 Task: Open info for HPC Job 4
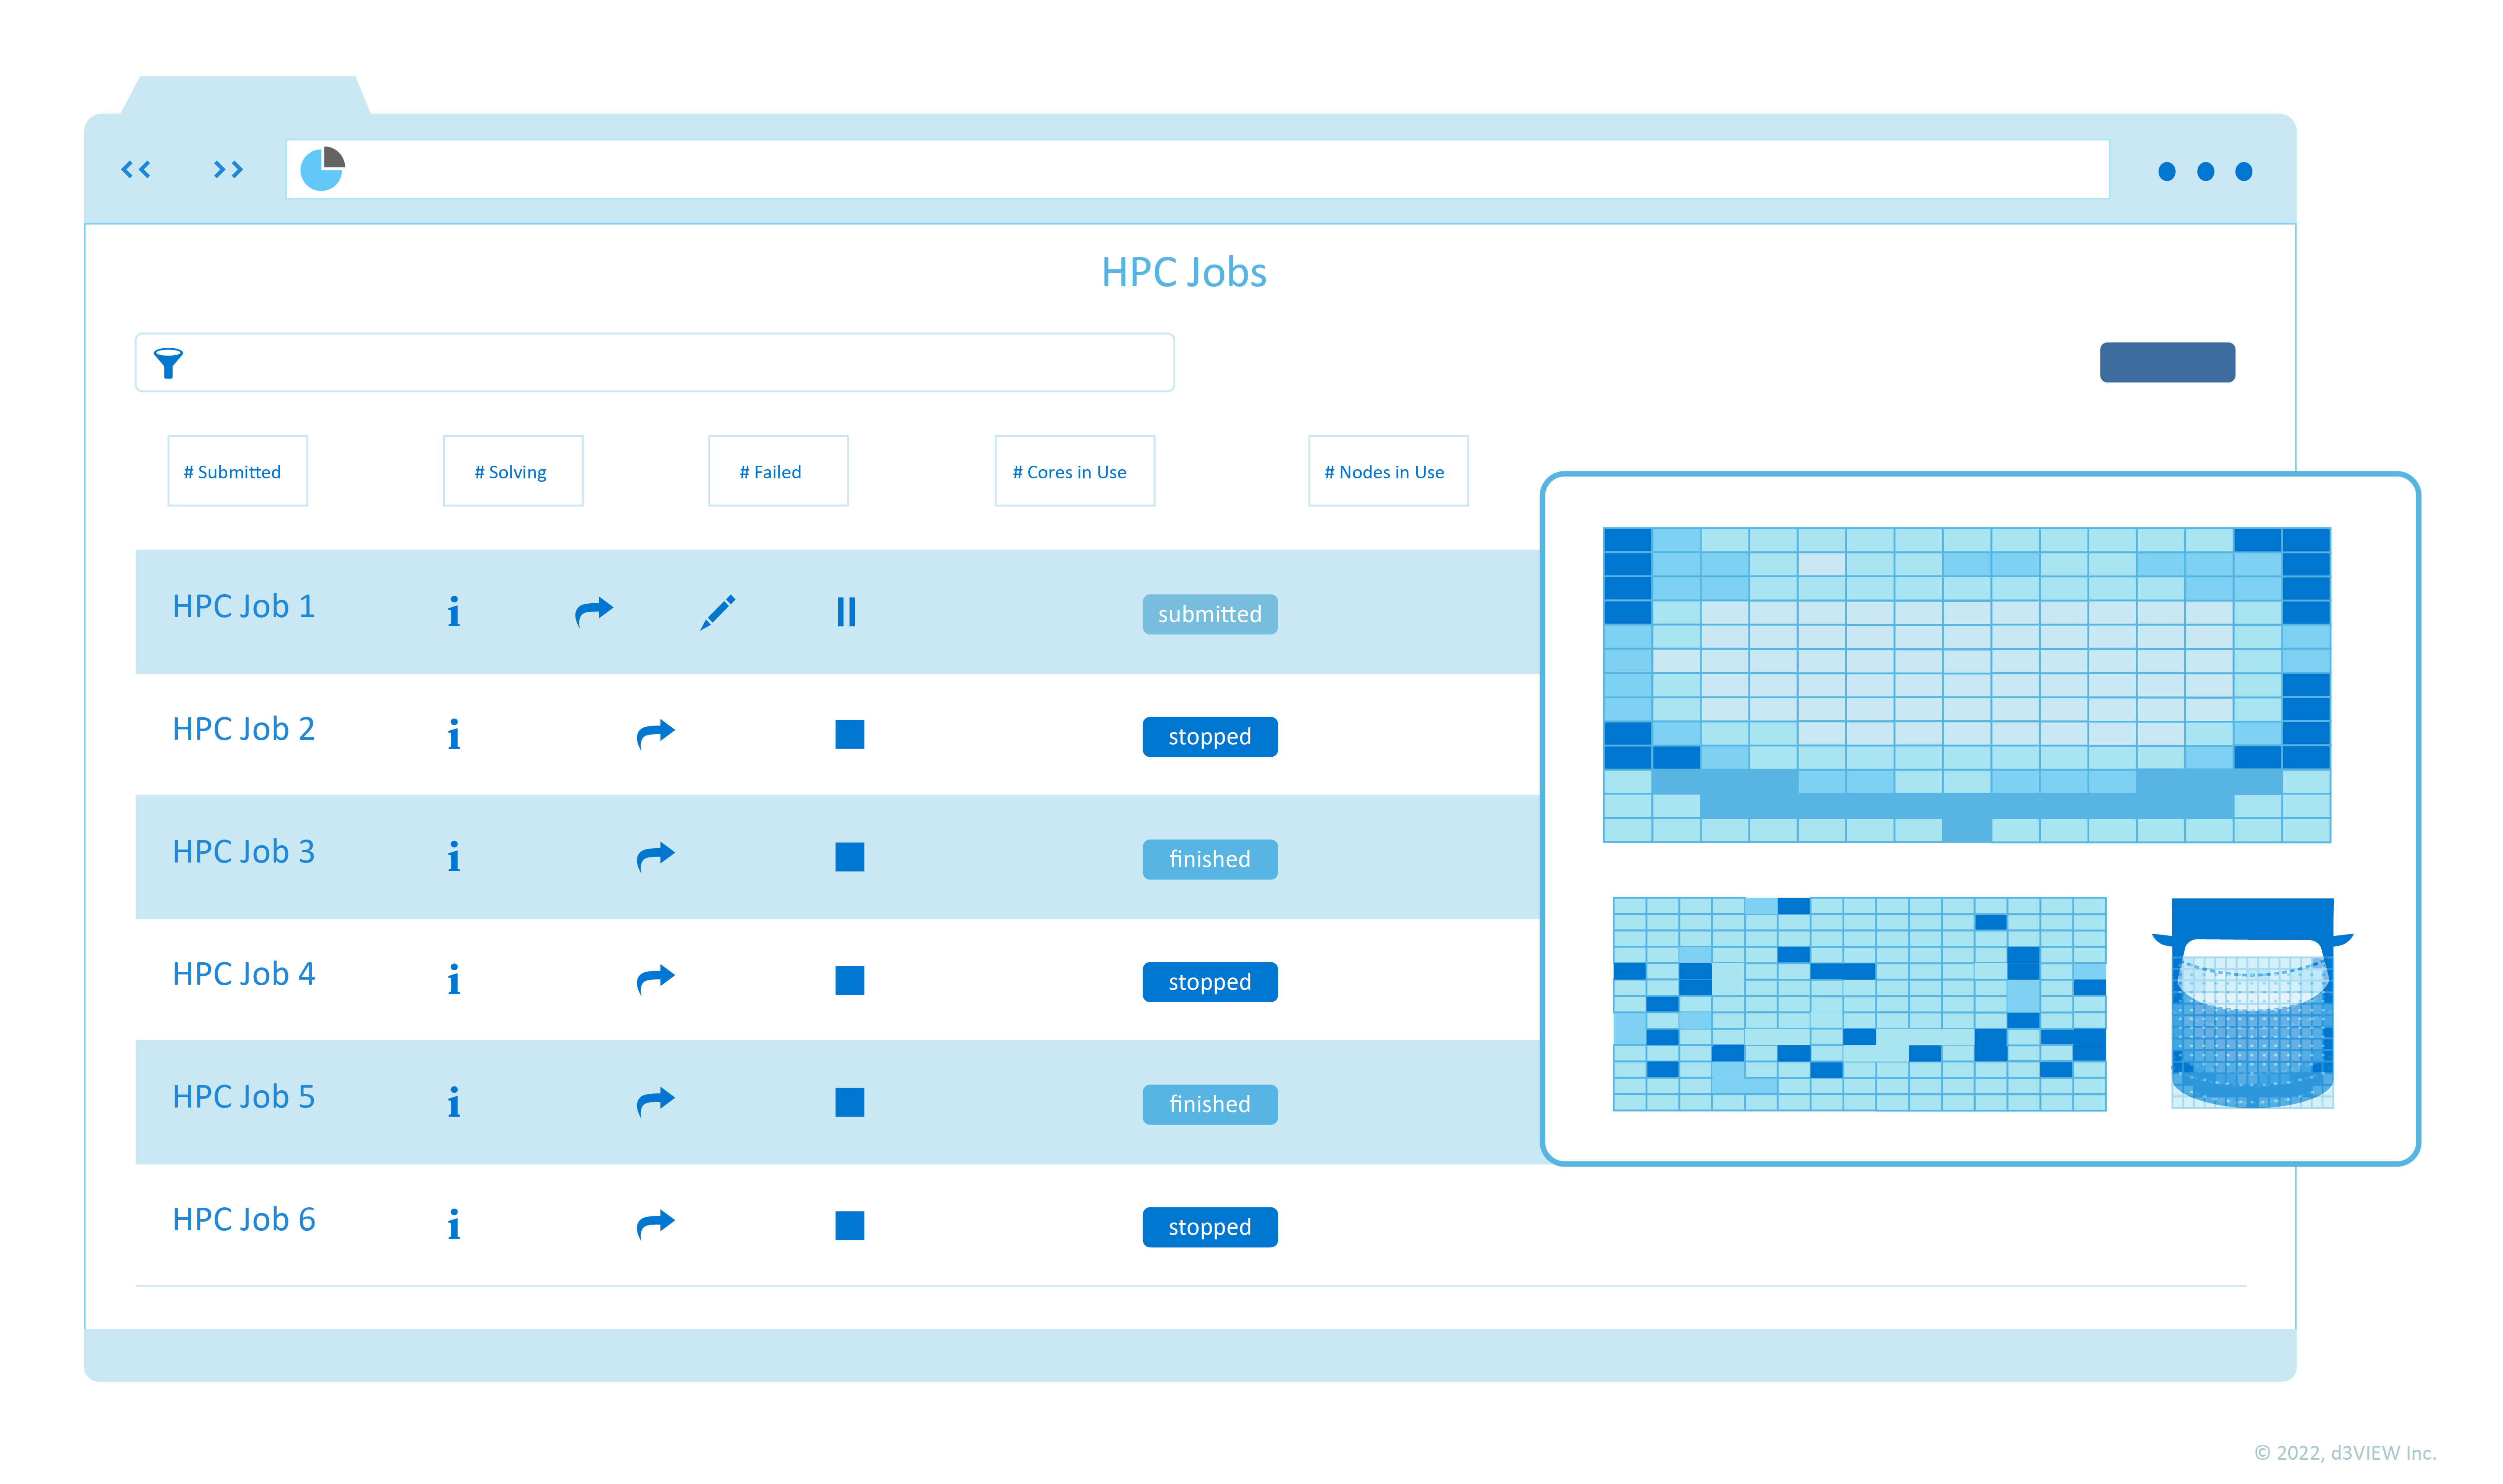click(454, 980)
